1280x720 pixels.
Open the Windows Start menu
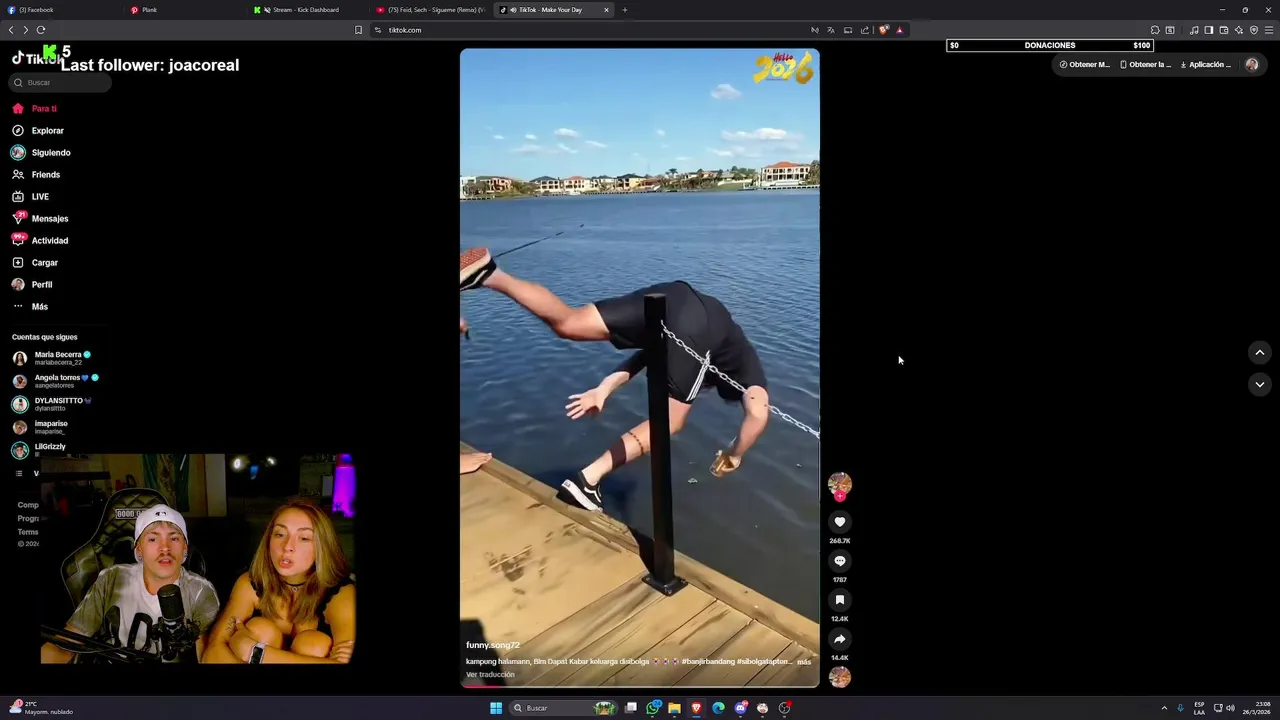click(x=496, y=708)
